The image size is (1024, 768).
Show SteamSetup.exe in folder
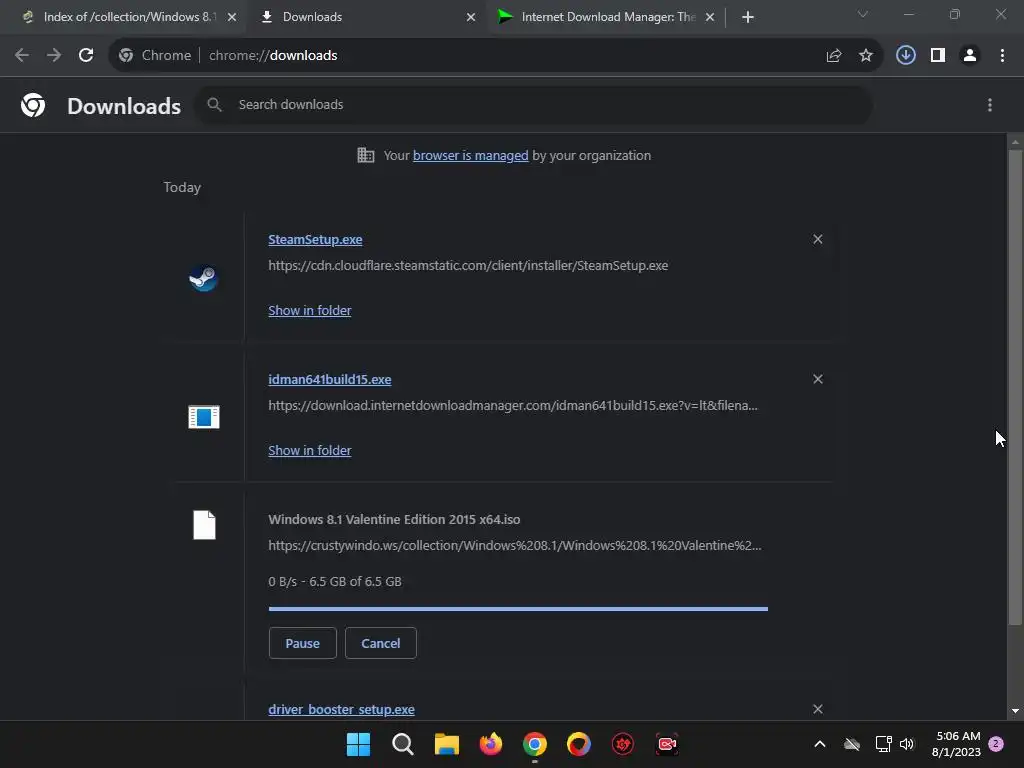click(310, 311)
